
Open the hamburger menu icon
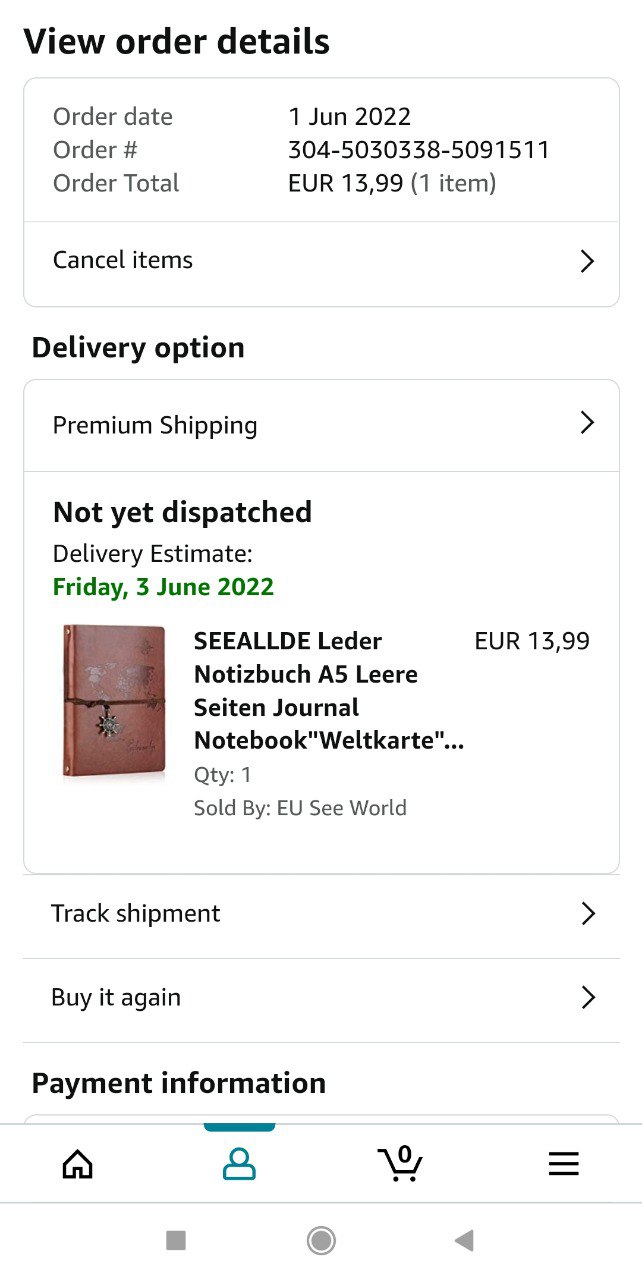click(564, 1164)
